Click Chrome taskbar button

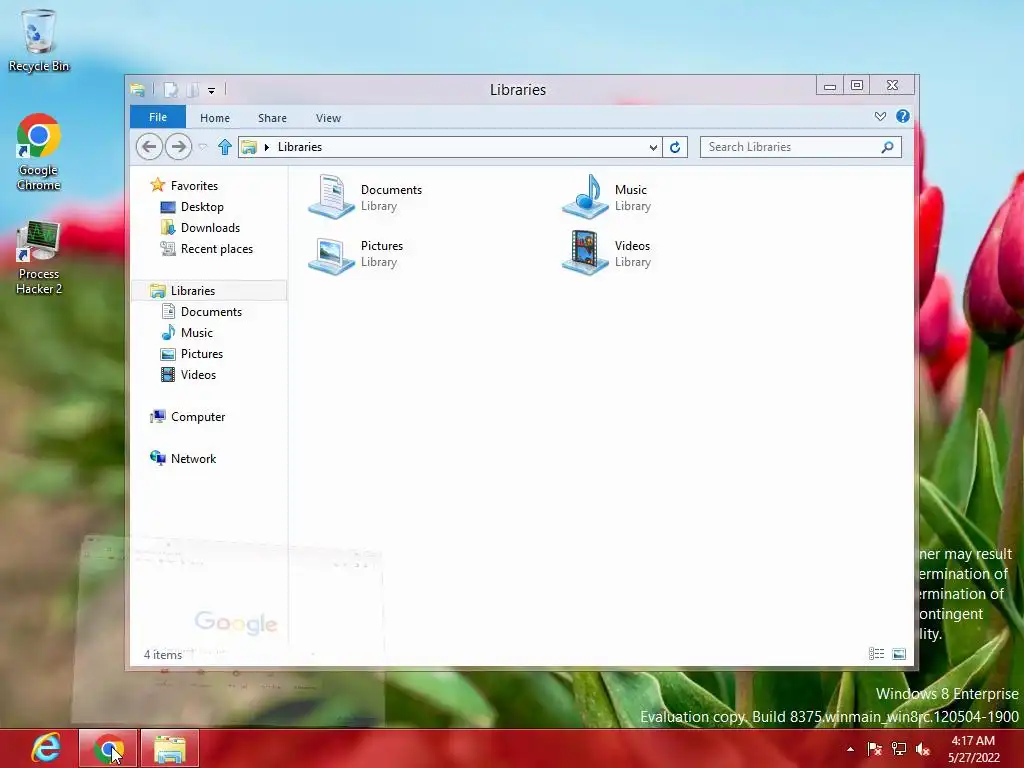point(108,748)
